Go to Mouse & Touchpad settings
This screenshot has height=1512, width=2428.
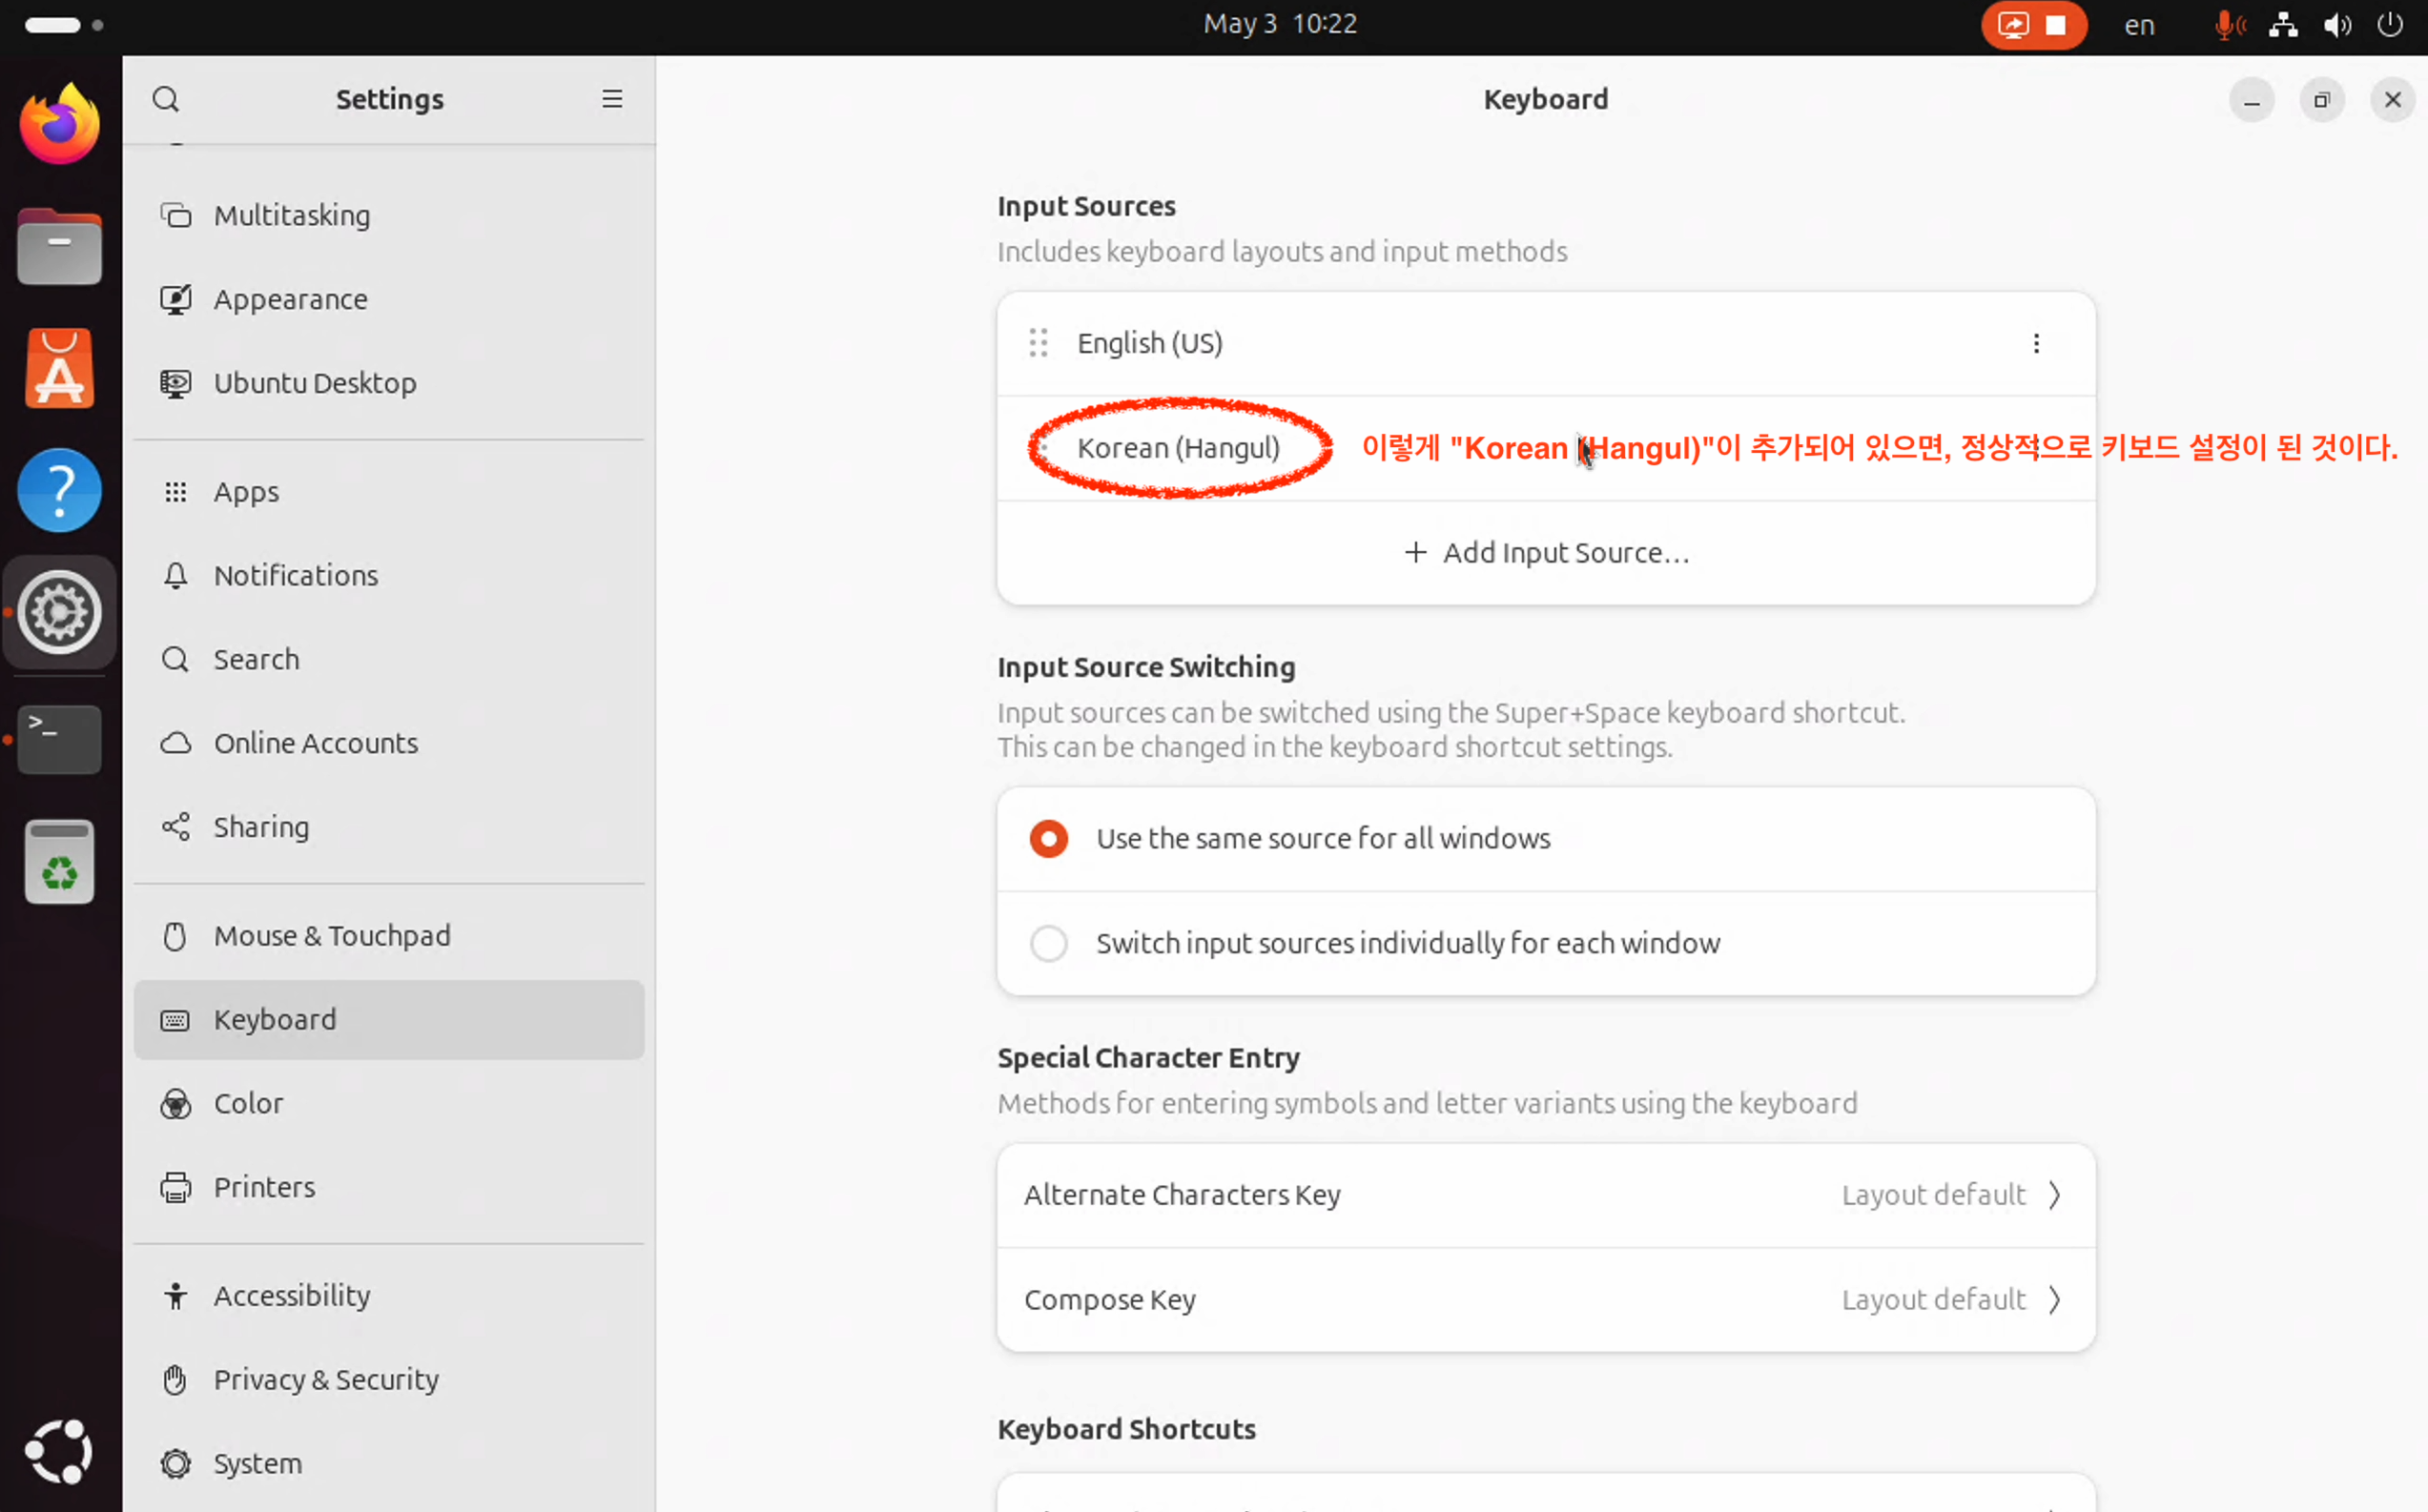coord(332,935)
